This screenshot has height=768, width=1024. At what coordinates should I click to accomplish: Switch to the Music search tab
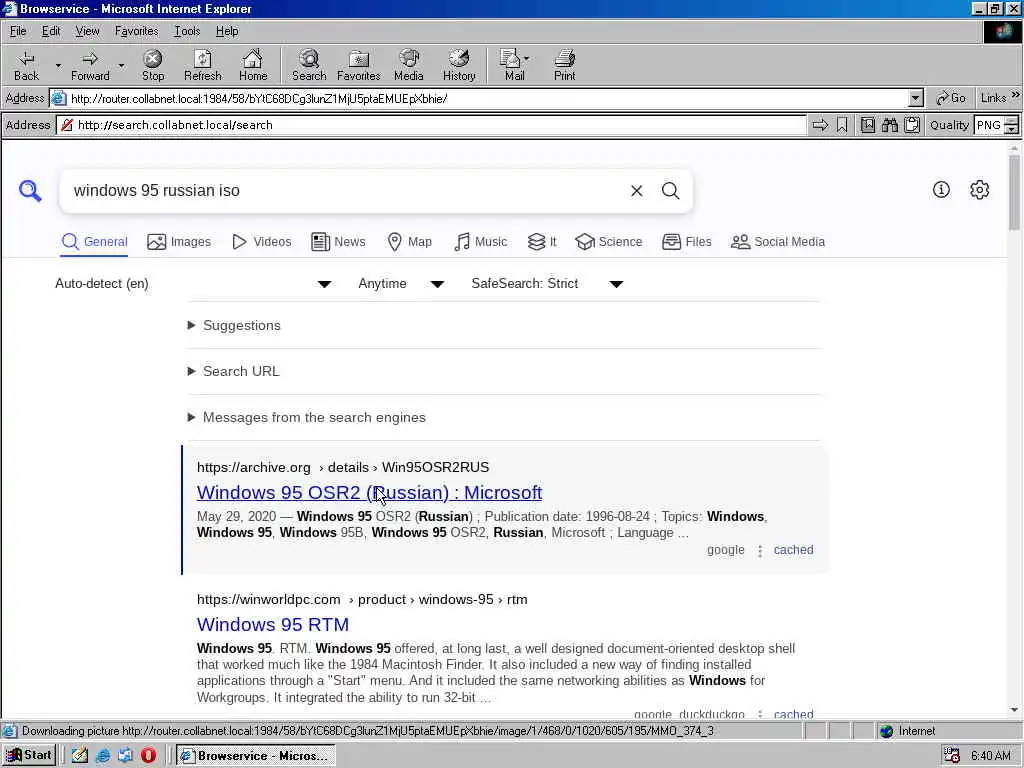click(x=480, y=242)
